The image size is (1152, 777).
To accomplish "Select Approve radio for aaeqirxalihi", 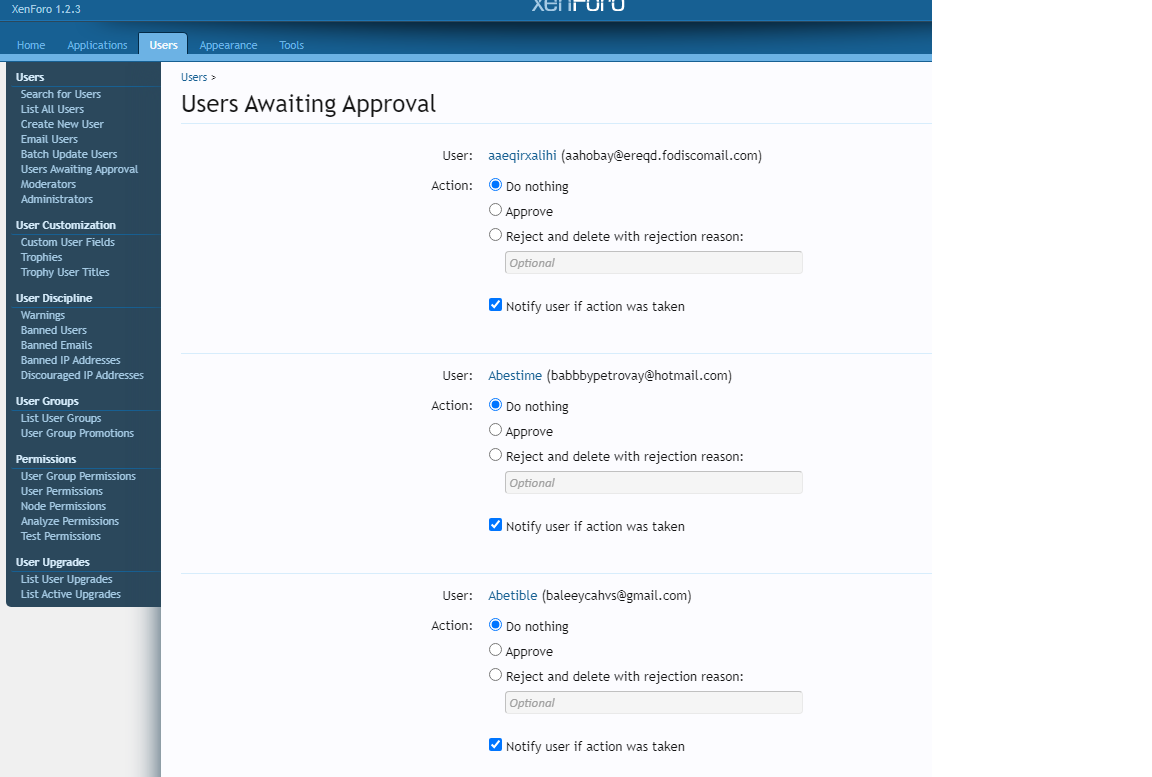I will (495, 210).
